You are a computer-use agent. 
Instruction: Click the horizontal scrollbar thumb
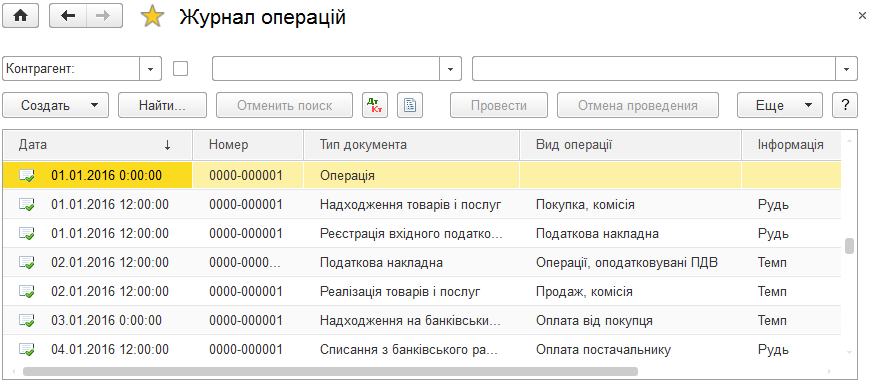[330, 371]
